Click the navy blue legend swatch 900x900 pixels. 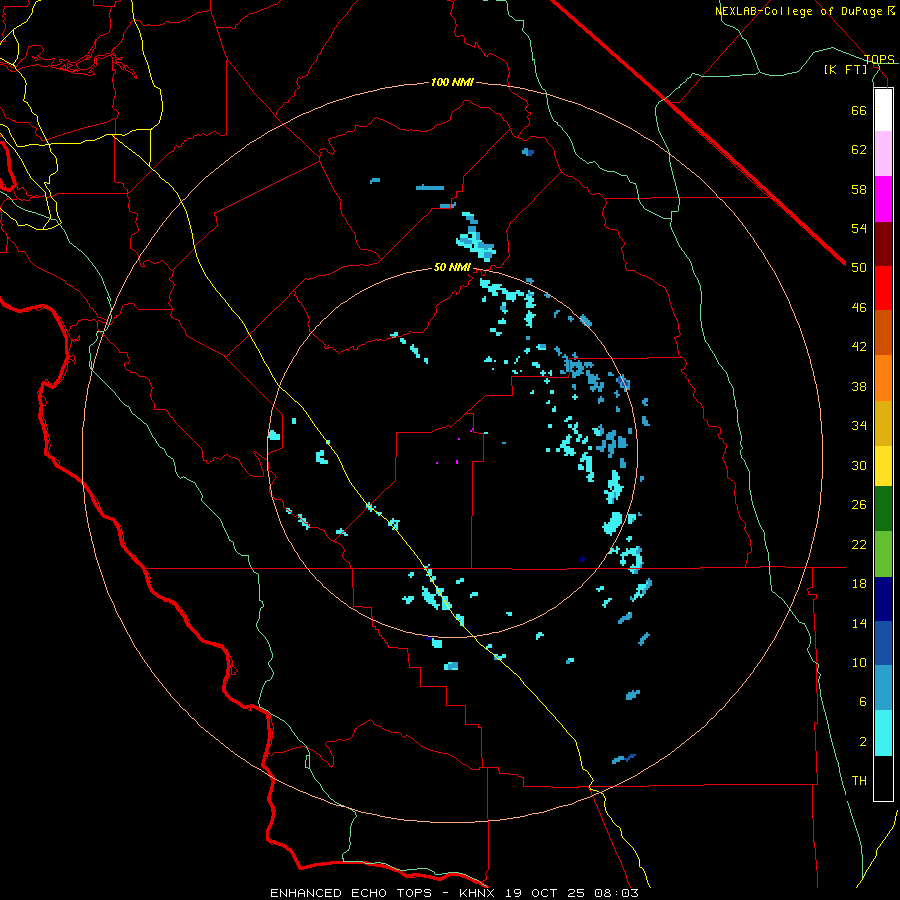[x=883, y=599]
